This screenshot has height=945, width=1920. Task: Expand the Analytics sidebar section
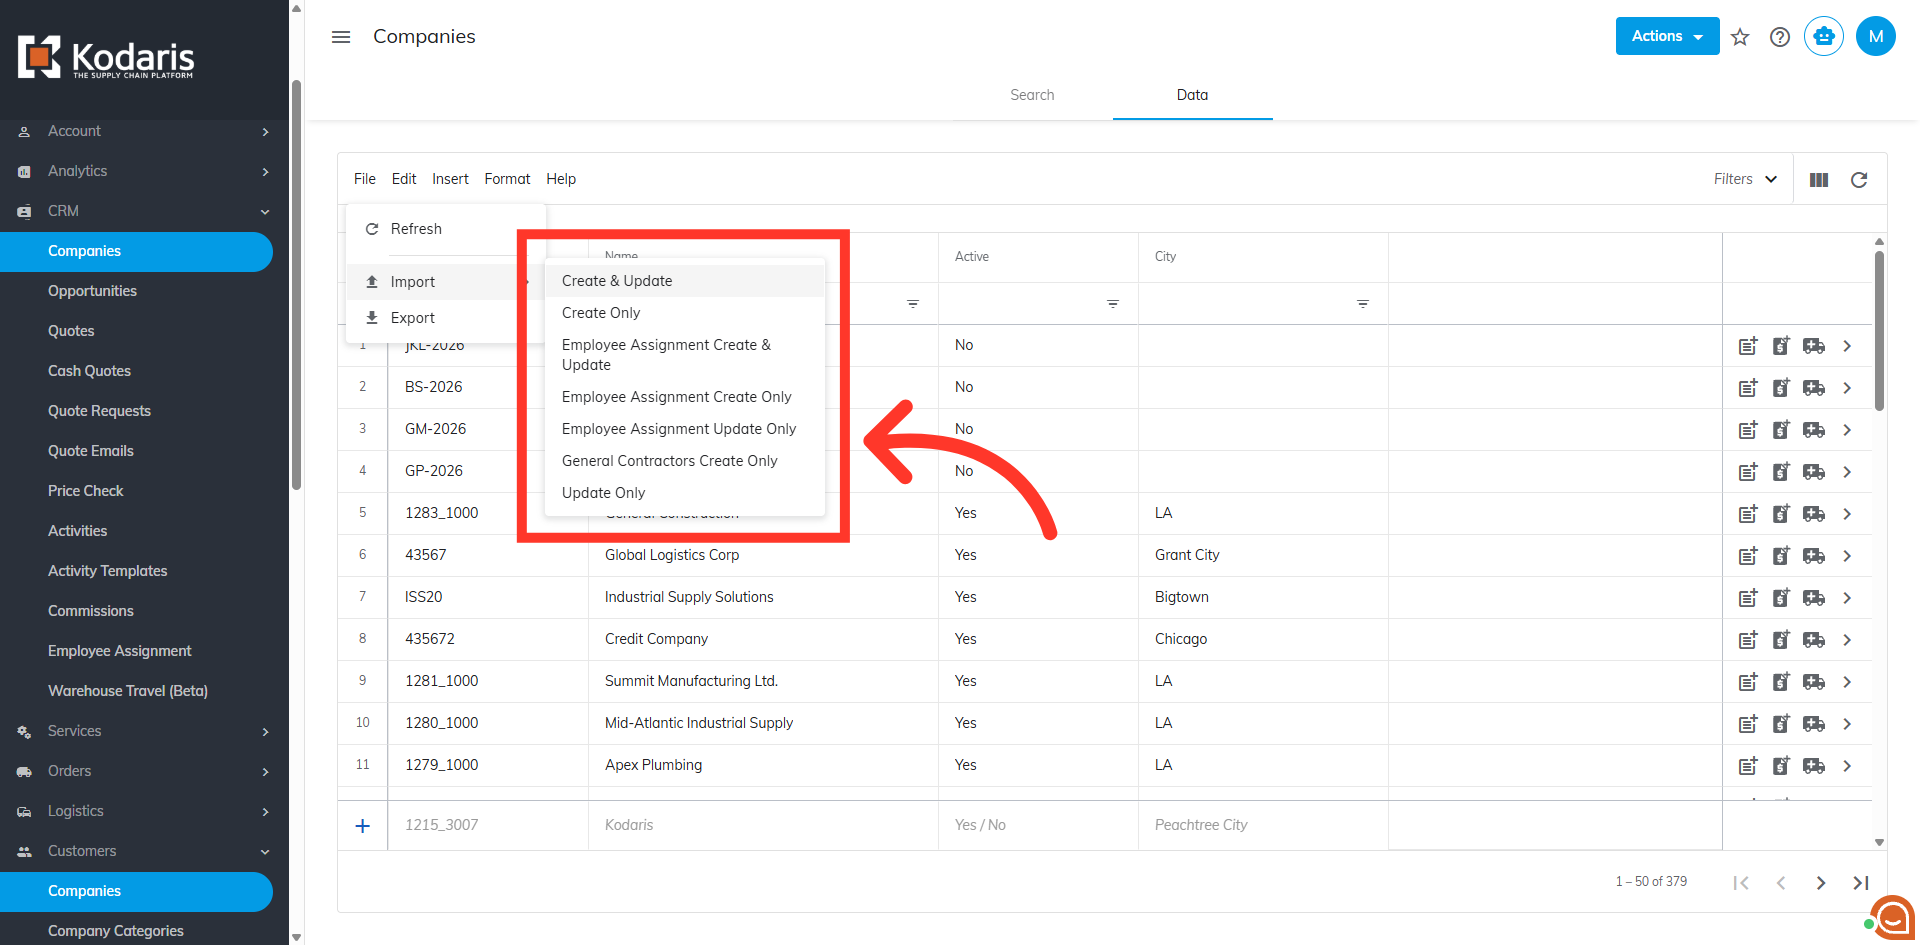point(144,171)
